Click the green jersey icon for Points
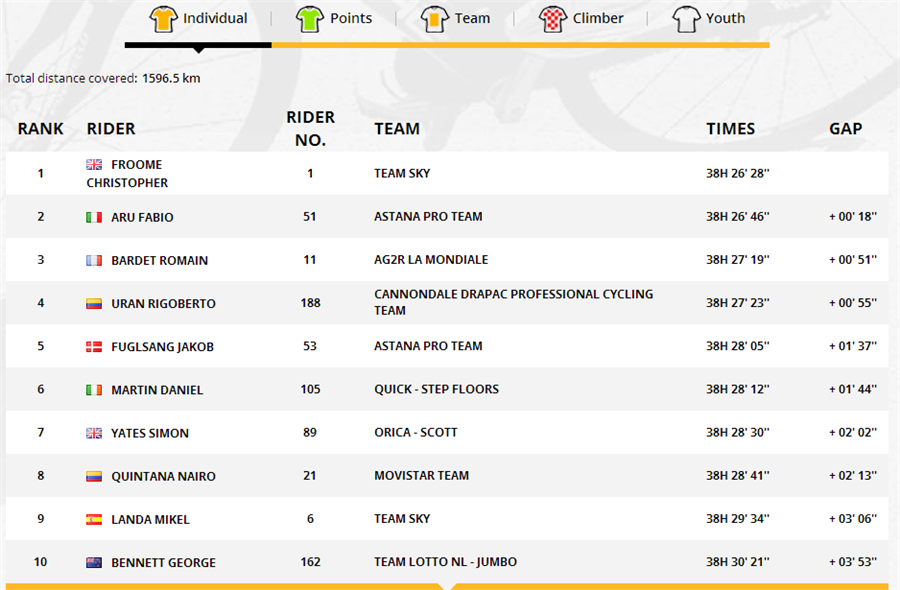 [310, 18]
